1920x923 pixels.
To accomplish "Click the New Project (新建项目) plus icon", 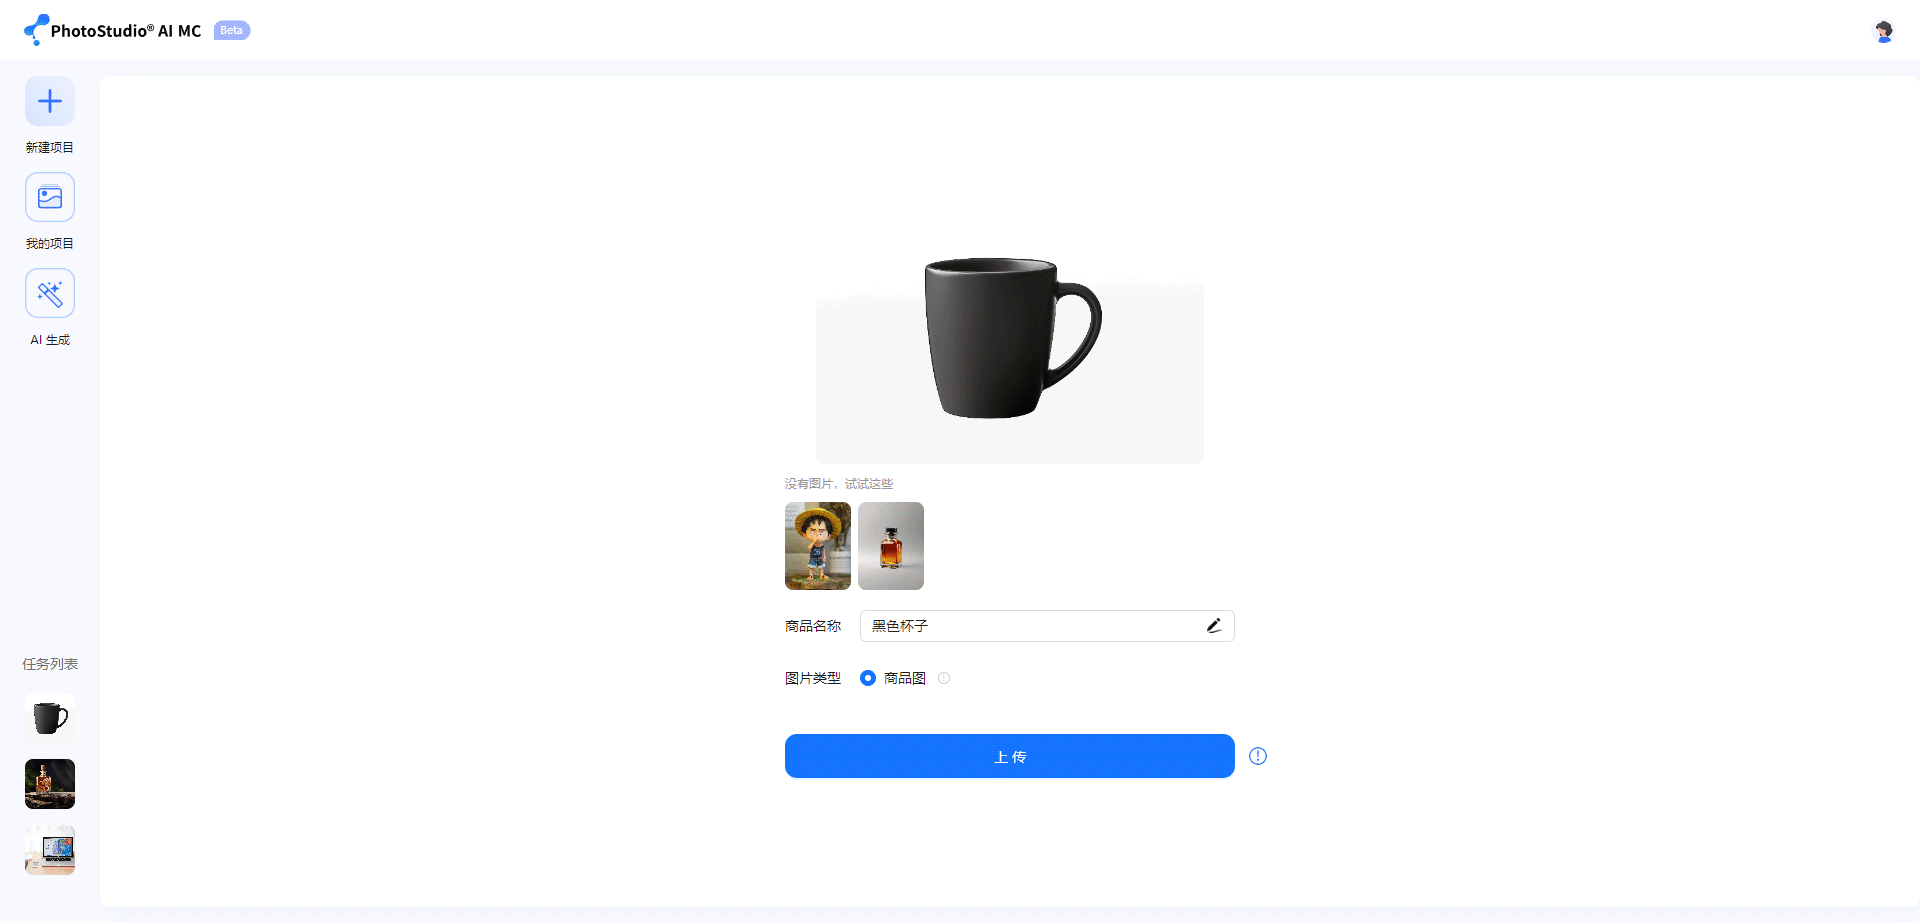I will (x=50, y=101).
